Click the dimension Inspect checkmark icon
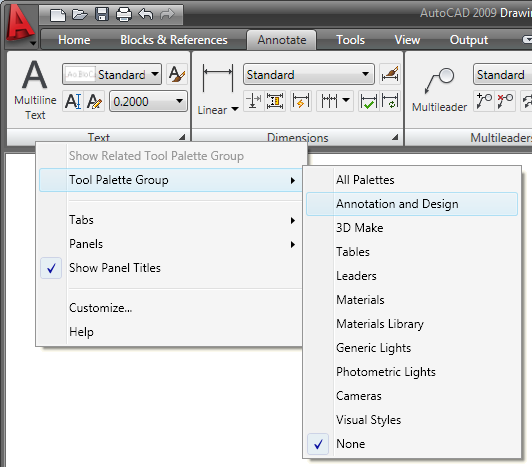The width and height of the screenshot is (532, 467). [369, 101]
